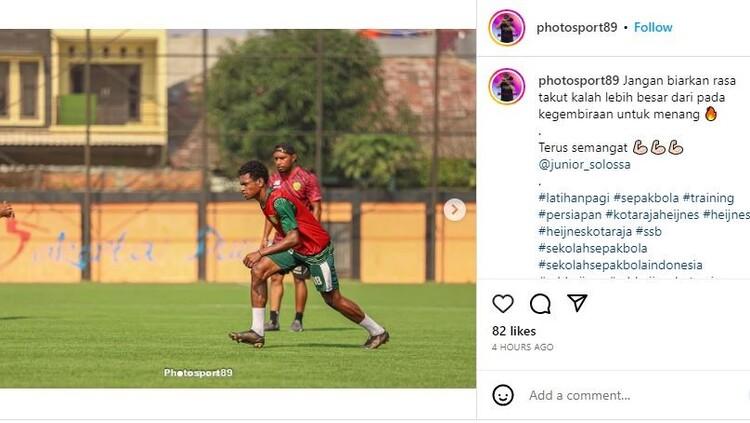Open the #sepakbola hashtag
Image resolution: width=750 pixels, height=423 pixels.
pos(644,198)
